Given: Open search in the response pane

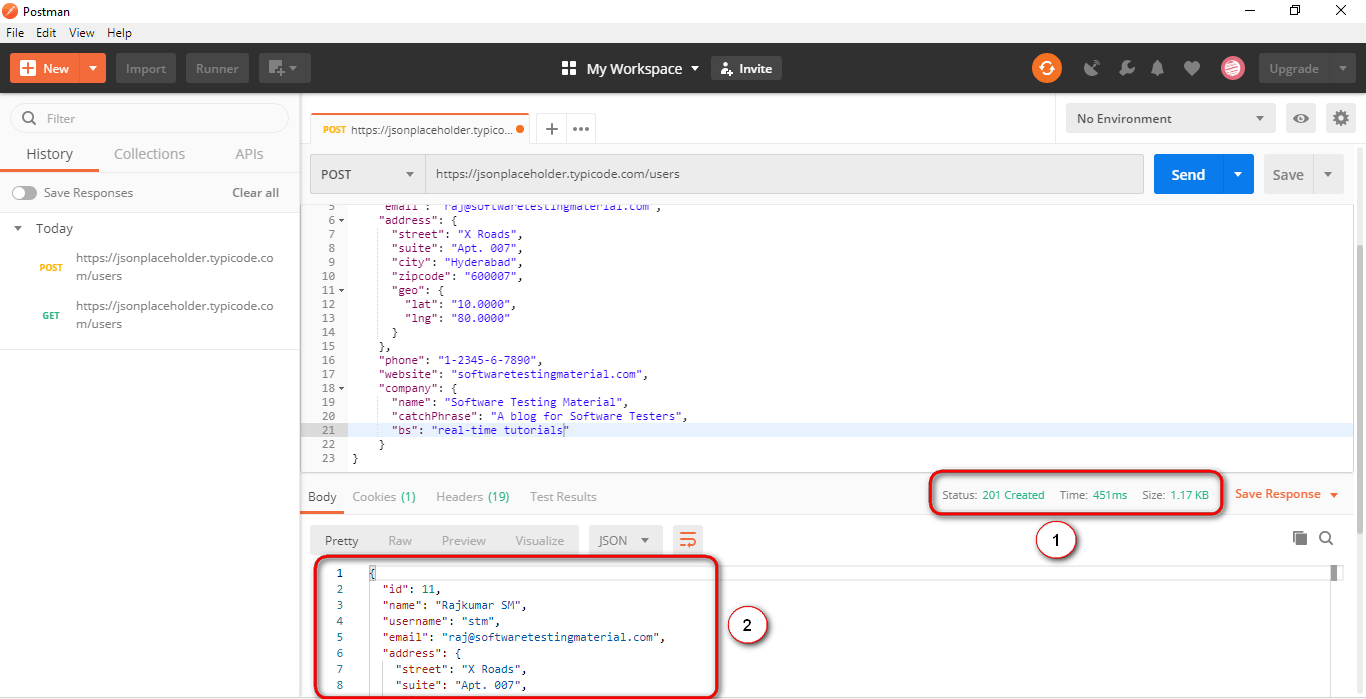Looking at the screenshot, I should [1326, 538].
